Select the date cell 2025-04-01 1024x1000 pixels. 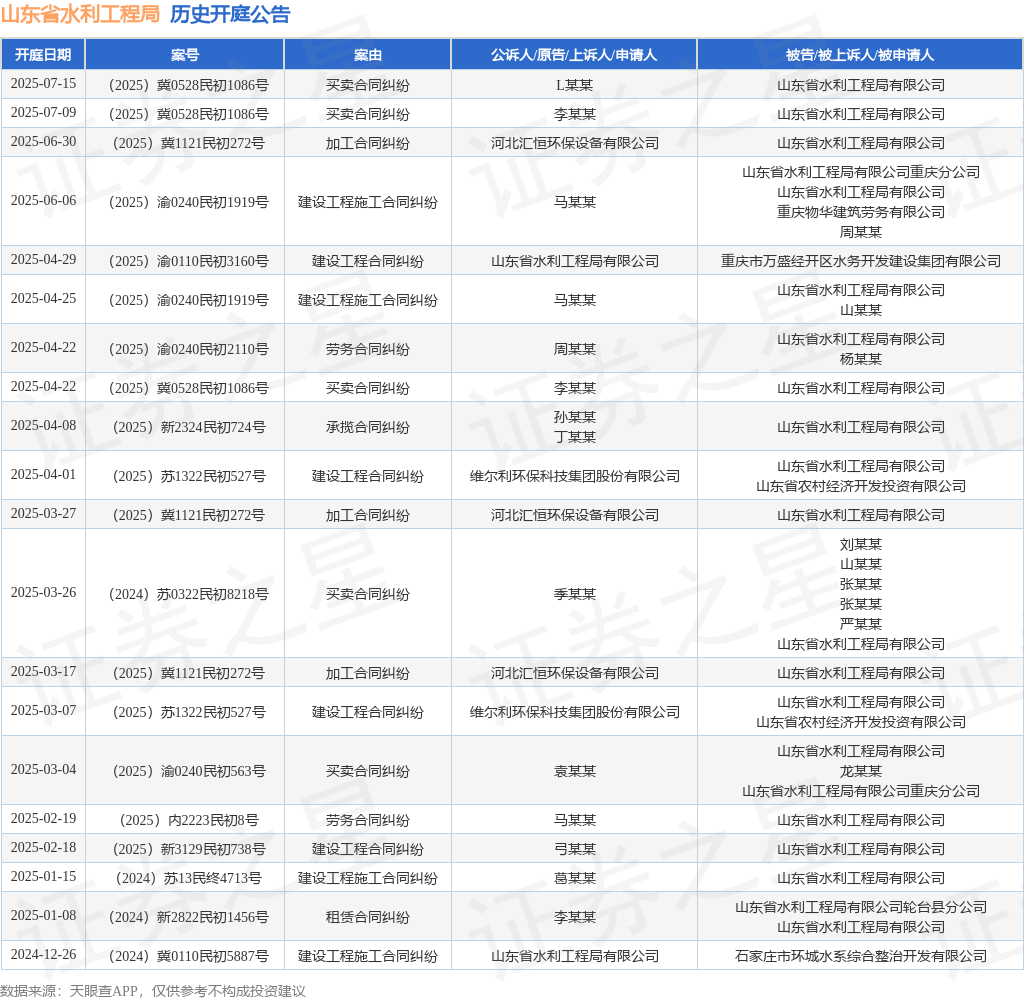click(x=43, y=475)
